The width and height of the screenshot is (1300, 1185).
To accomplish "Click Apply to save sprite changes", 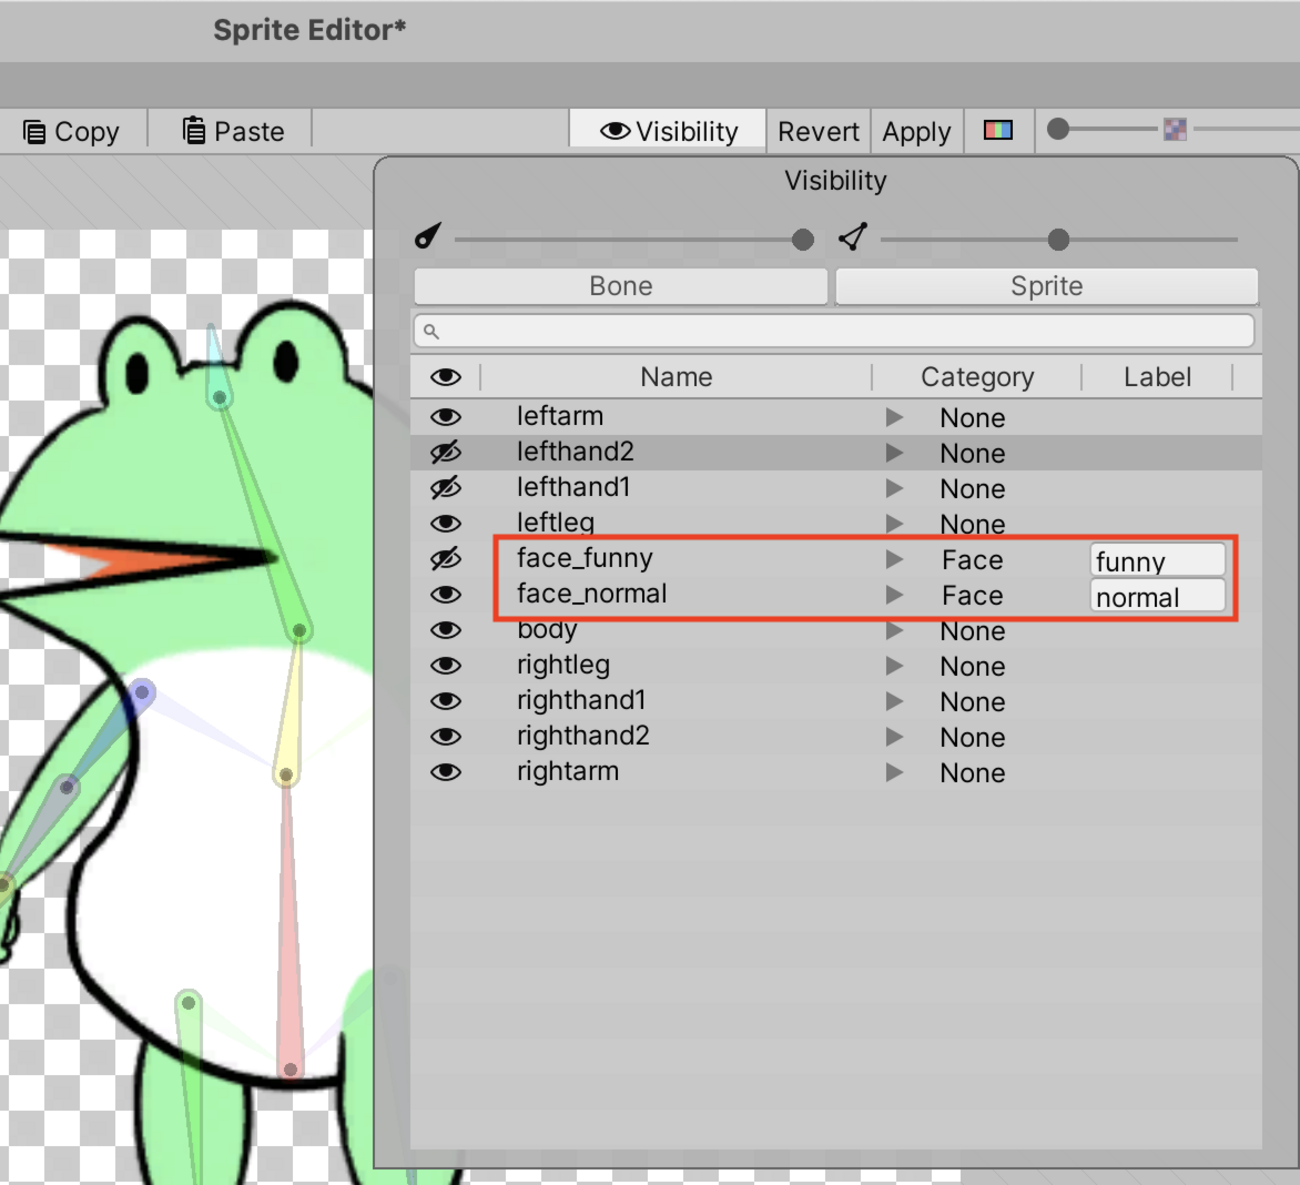I will tap(916, 131).
